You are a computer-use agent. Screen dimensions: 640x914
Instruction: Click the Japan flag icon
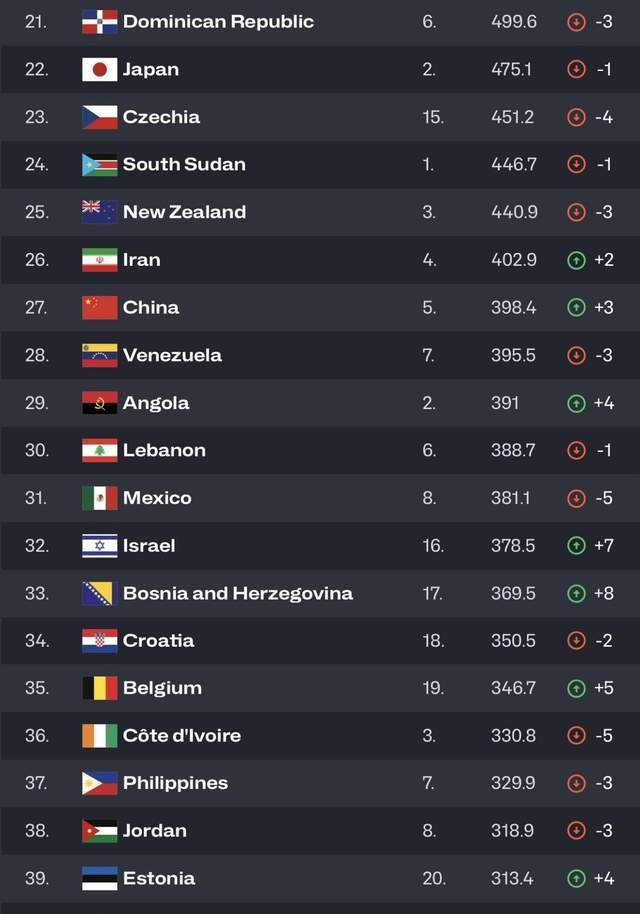(x=100, y=70)
